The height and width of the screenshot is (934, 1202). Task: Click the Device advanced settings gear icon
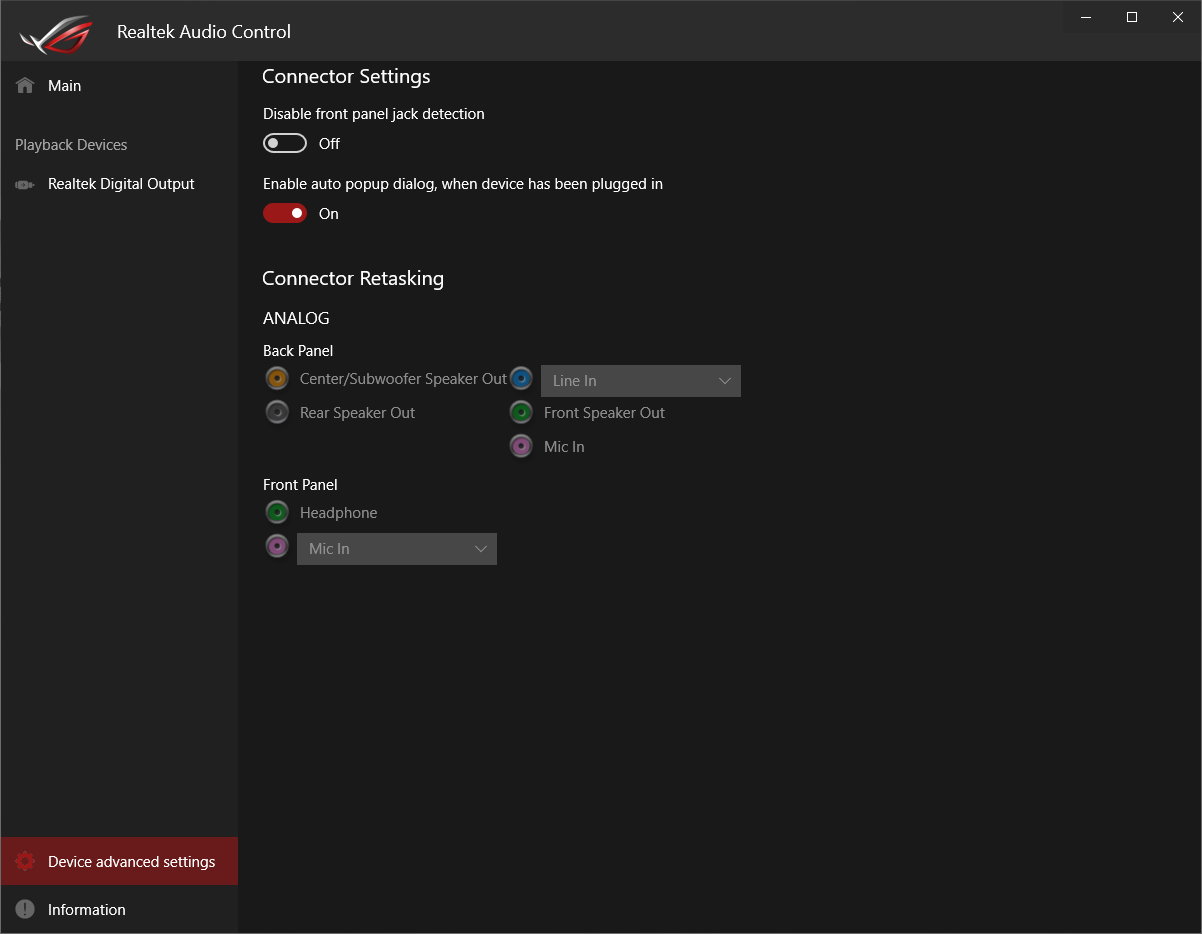pyautogui.click(x=25, y=862)
